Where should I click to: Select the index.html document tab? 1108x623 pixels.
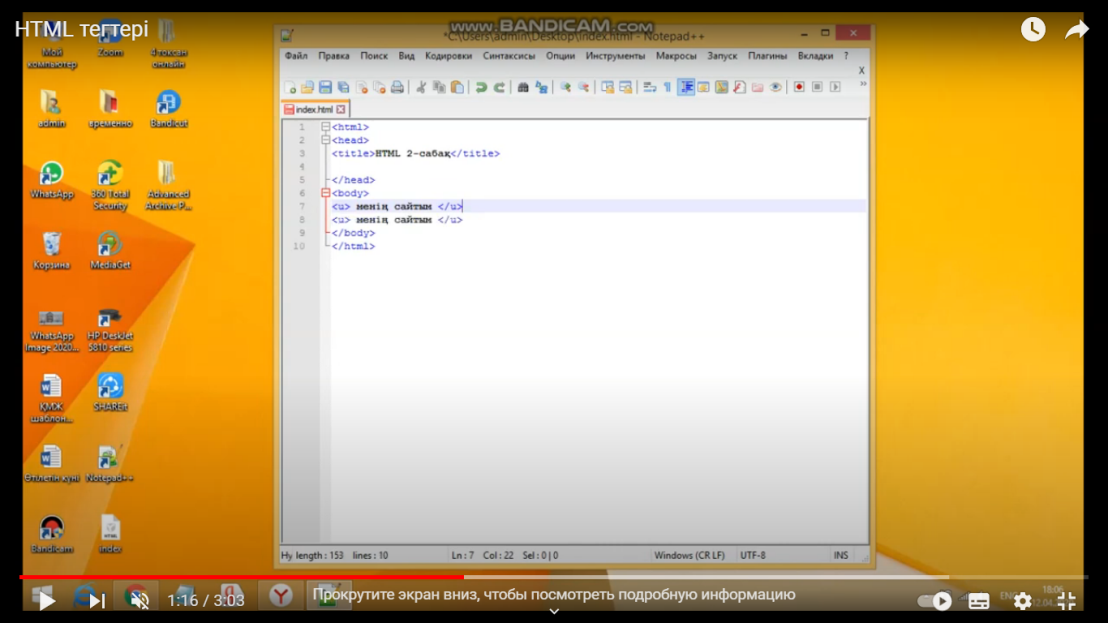click(314, 110)
